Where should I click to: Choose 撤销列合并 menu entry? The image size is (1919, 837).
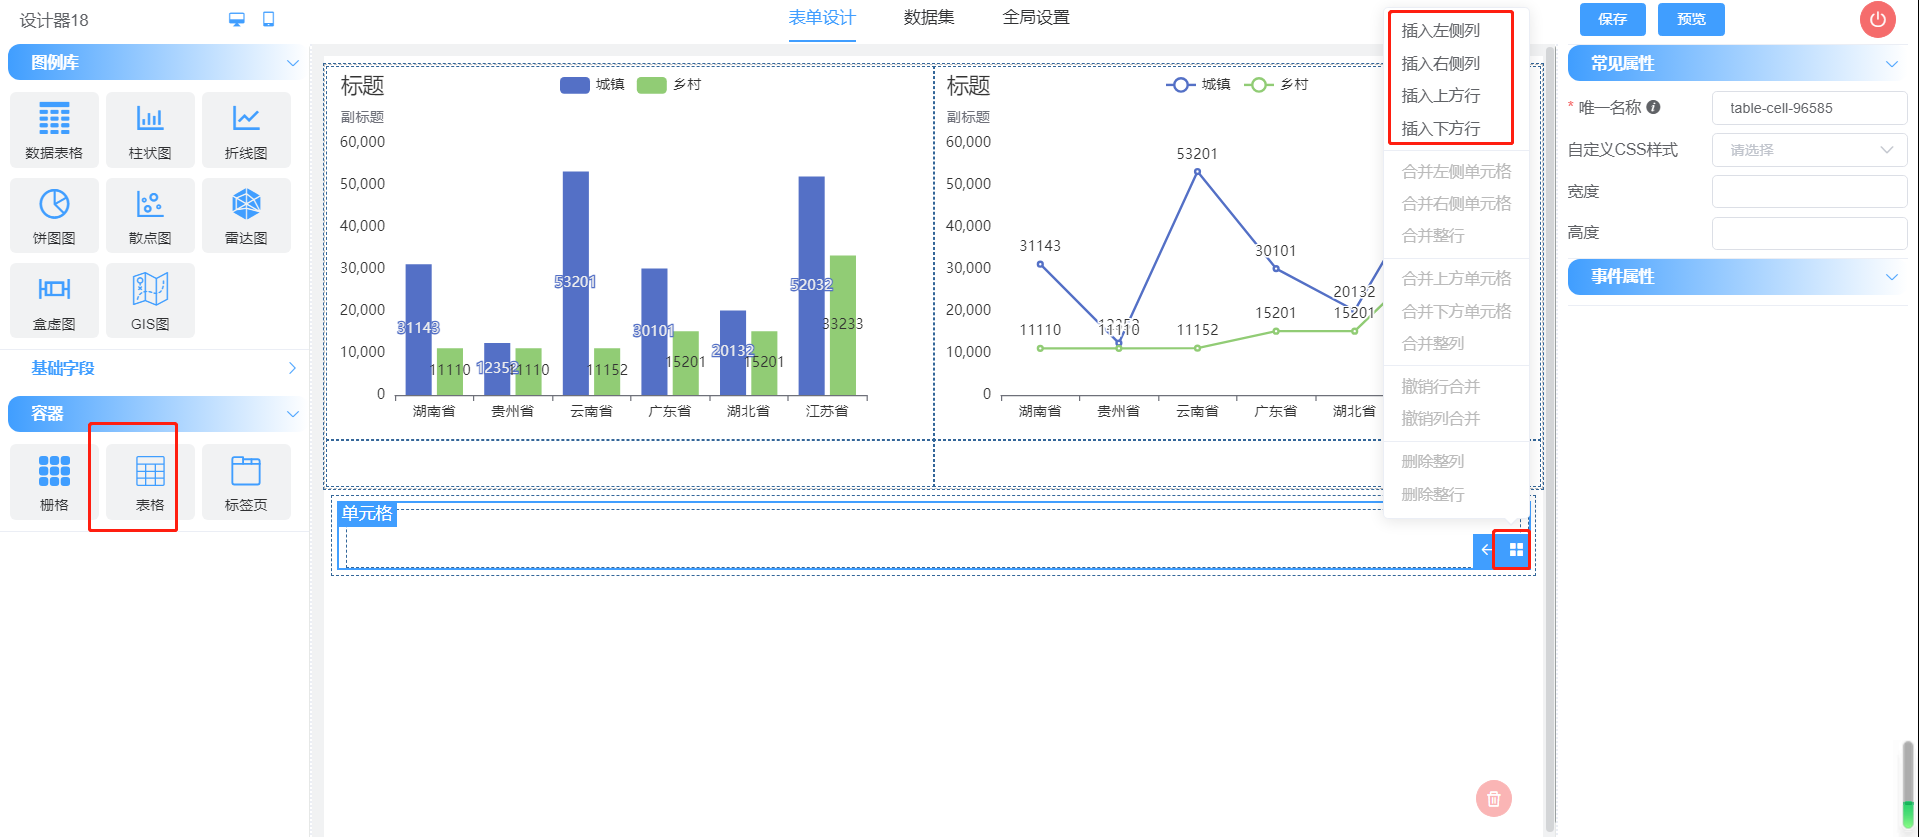(1441, 419)
